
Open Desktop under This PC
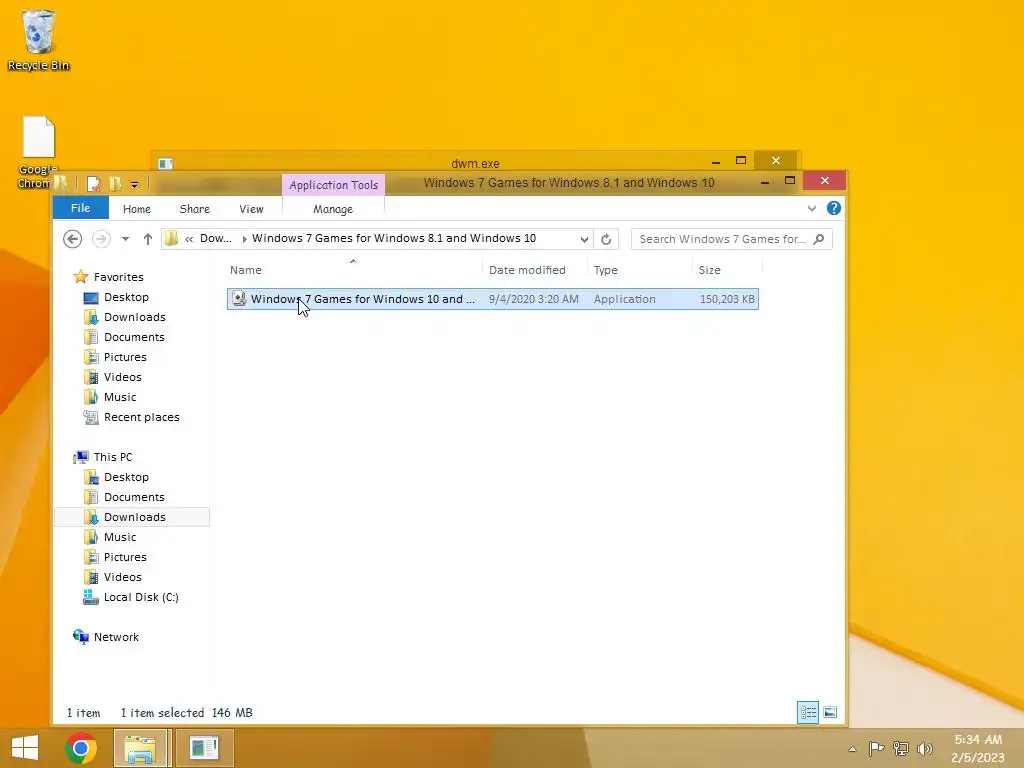point(126,477)
